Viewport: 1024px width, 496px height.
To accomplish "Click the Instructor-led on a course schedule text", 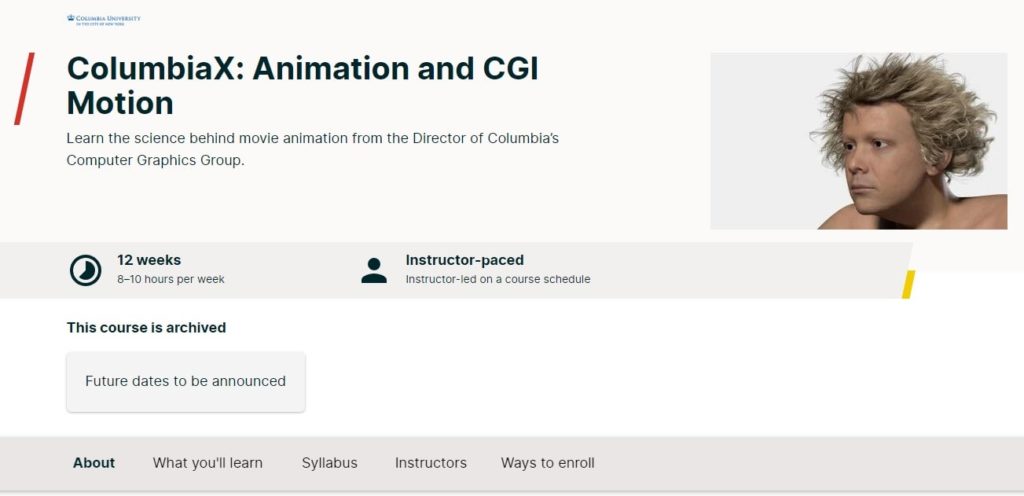I will click(497, 280).
